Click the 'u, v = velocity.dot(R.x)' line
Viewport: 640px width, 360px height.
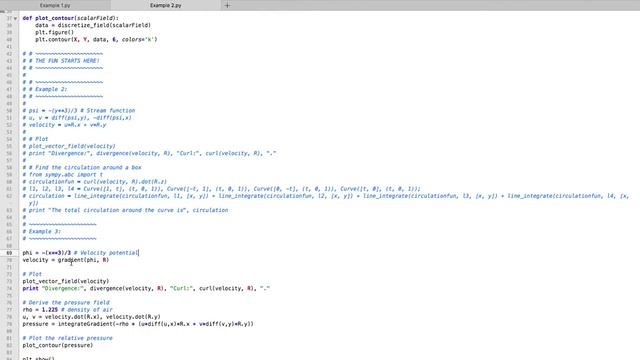tap(91, 317)
